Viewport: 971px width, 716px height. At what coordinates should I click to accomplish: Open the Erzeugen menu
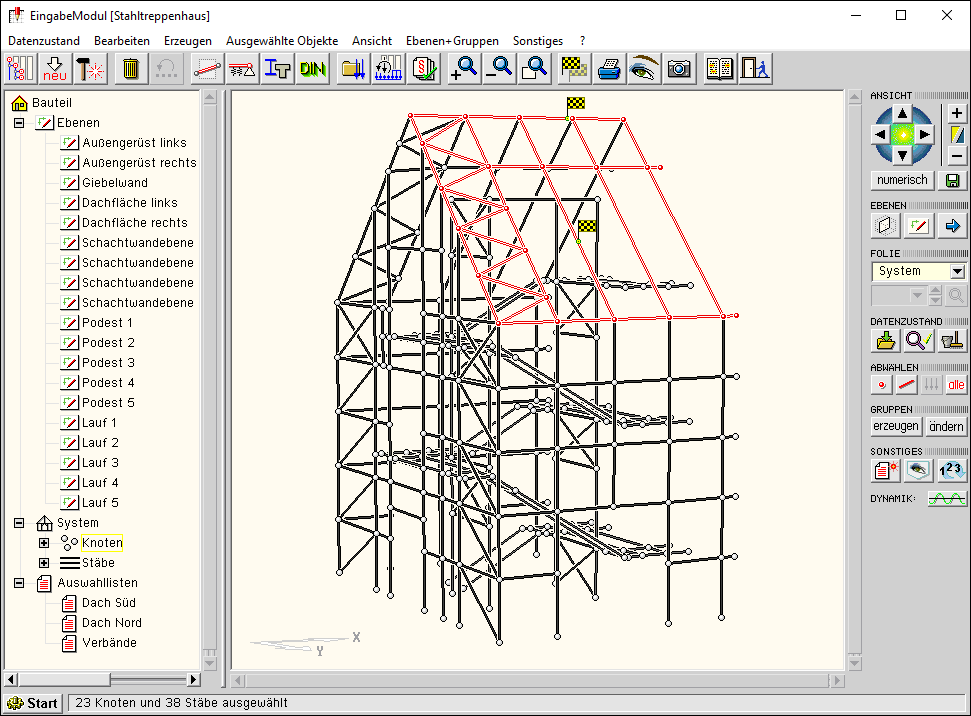coord(187,41)
